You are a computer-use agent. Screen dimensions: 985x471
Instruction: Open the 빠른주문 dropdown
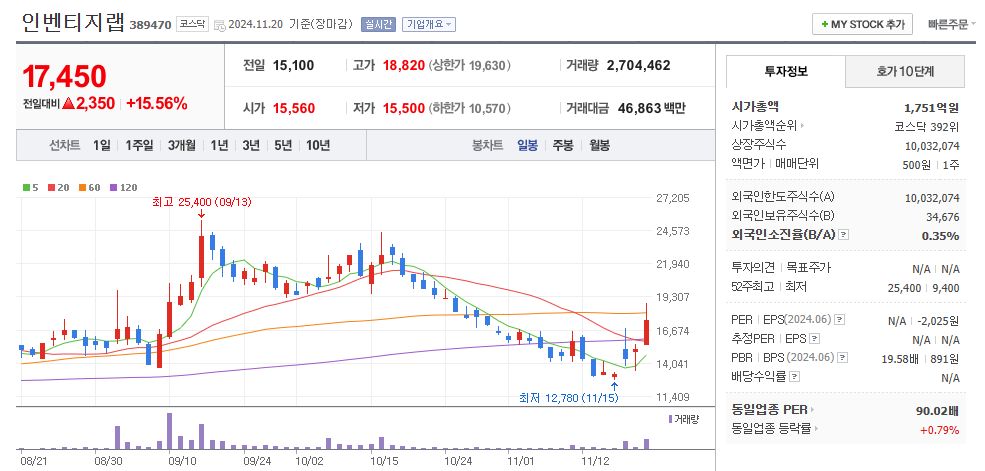[952, 24]
